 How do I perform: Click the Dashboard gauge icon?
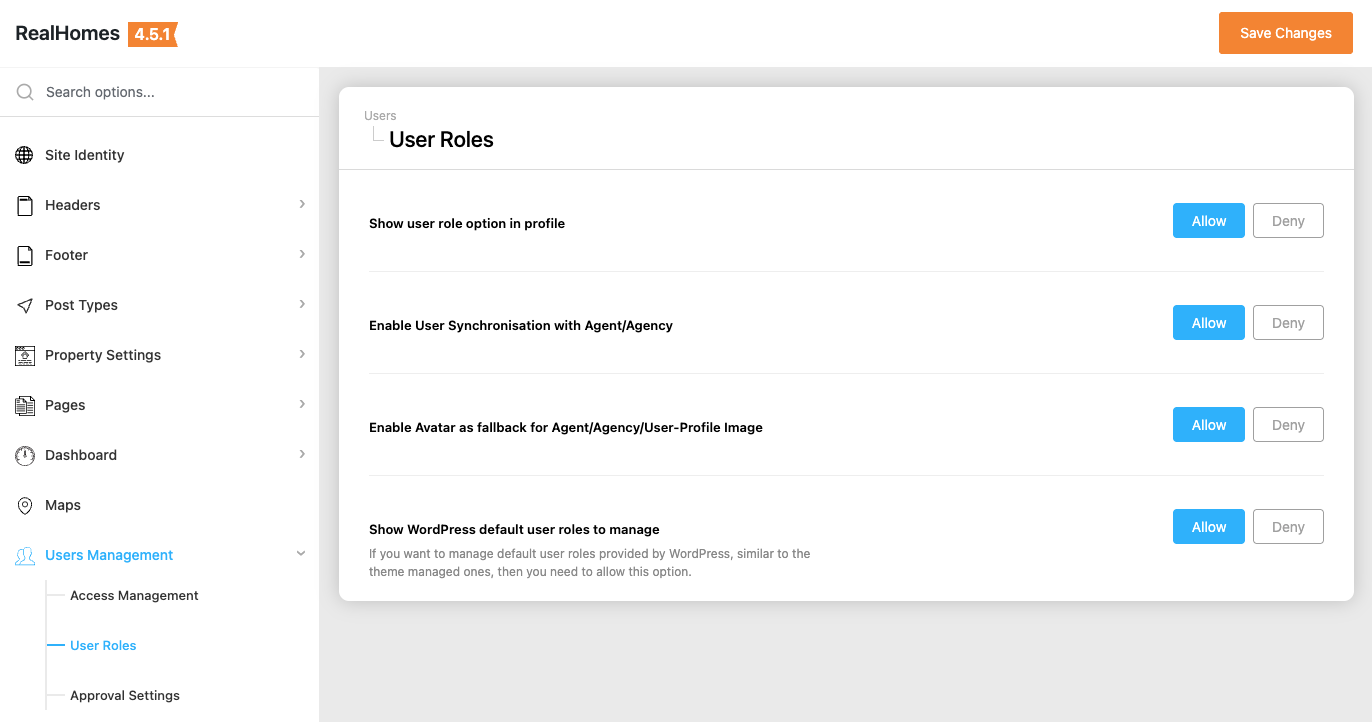pyautogui.click(x=25, y=455)
